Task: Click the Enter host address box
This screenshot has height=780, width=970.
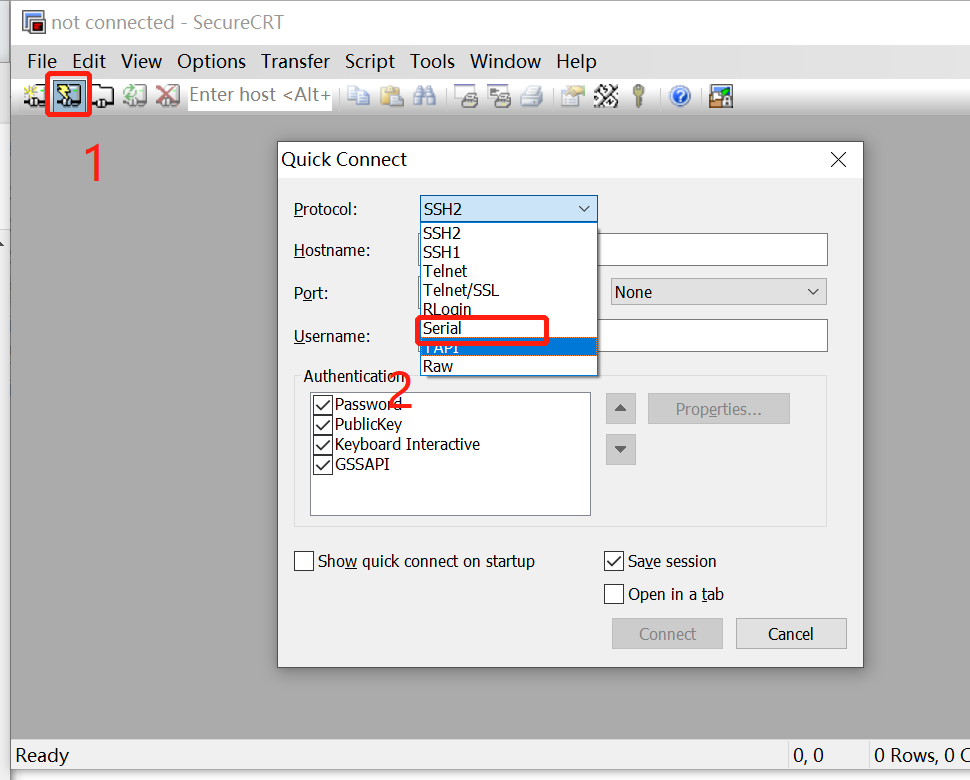Action: [260, 95]
